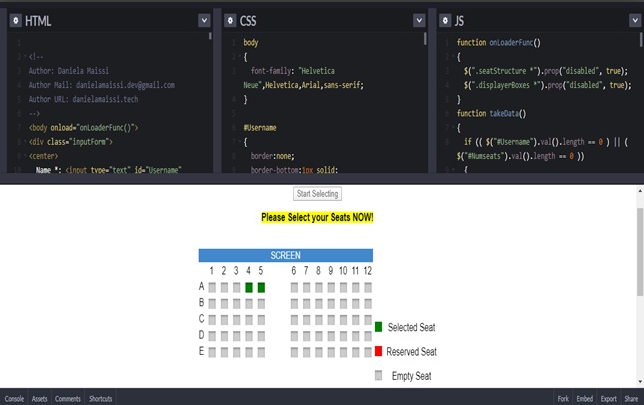
Task: Click Embed in the footer bar
Action: coord(585,398)
